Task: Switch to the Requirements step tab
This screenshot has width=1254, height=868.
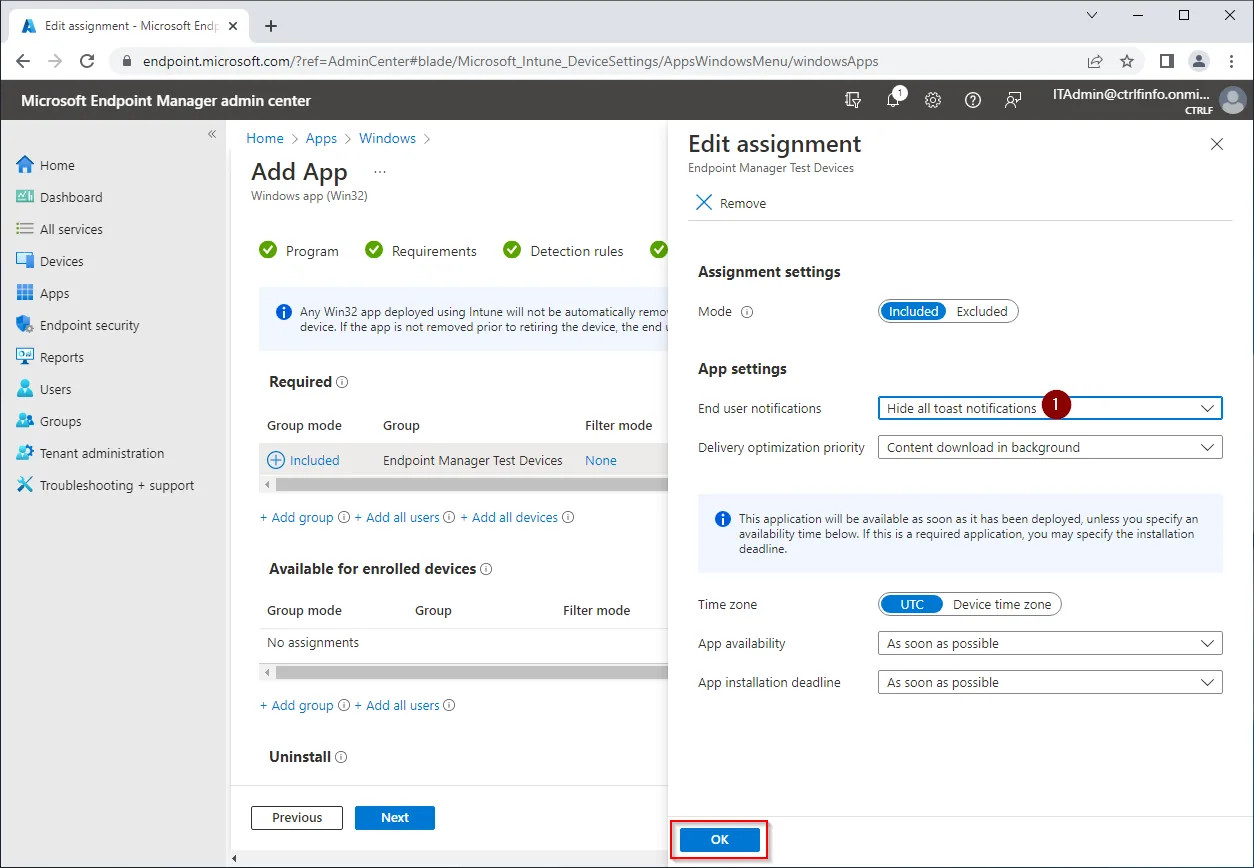Action: pos(421,251)
